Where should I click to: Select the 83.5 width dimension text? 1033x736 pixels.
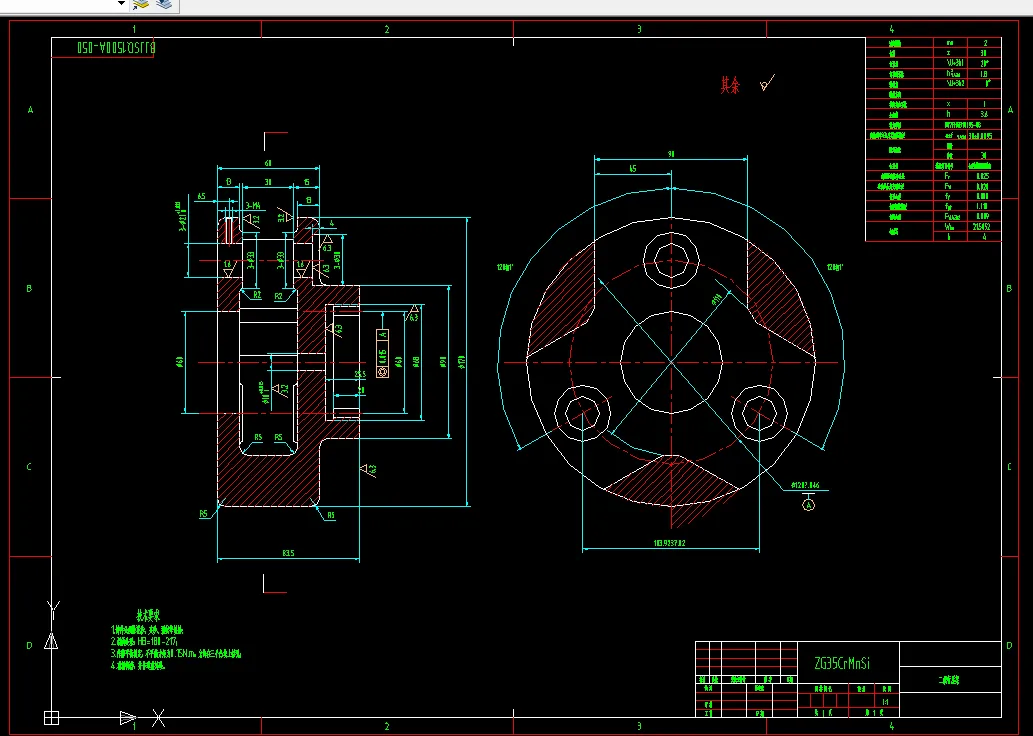coord(289,553)
